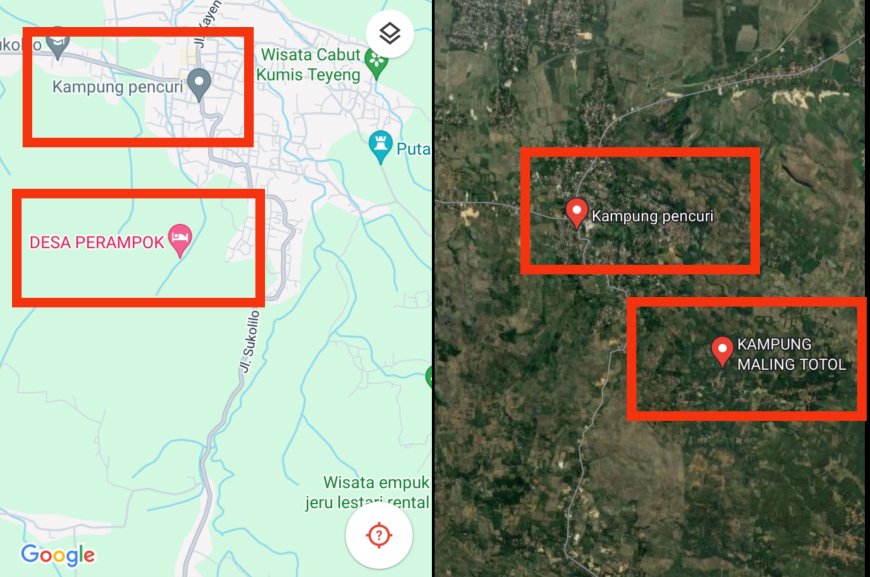Tap the green partial pin at map edge

[x=428, y=376]
